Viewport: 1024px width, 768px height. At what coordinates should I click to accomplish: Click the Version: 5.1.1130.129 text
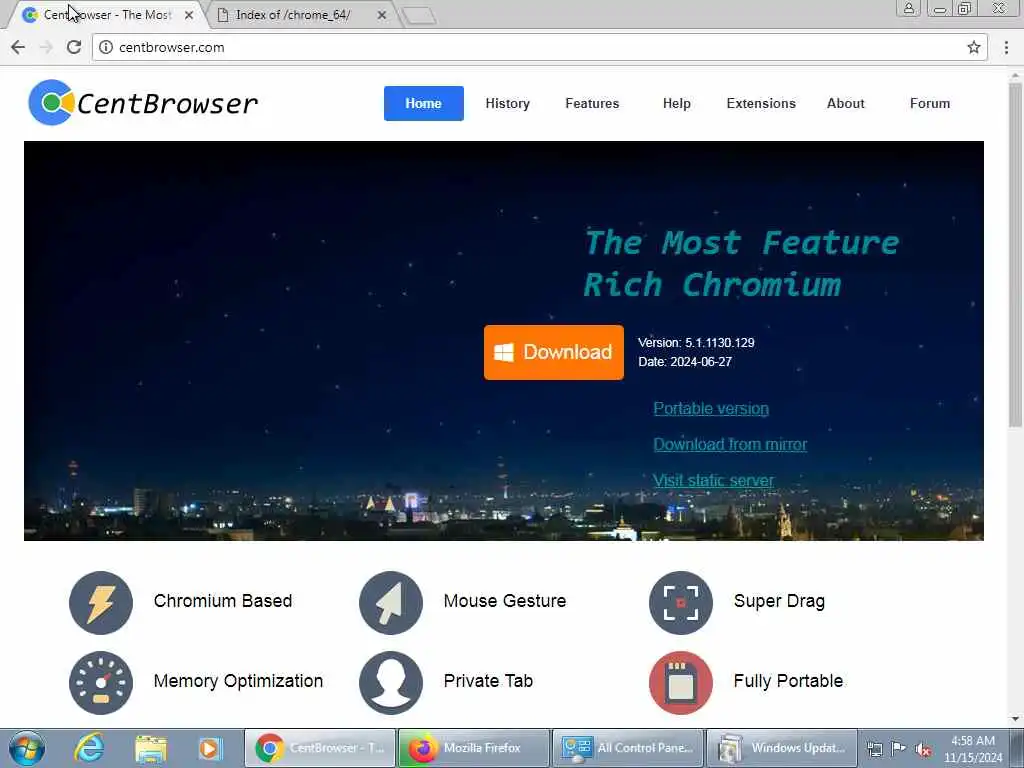(696, 343)
